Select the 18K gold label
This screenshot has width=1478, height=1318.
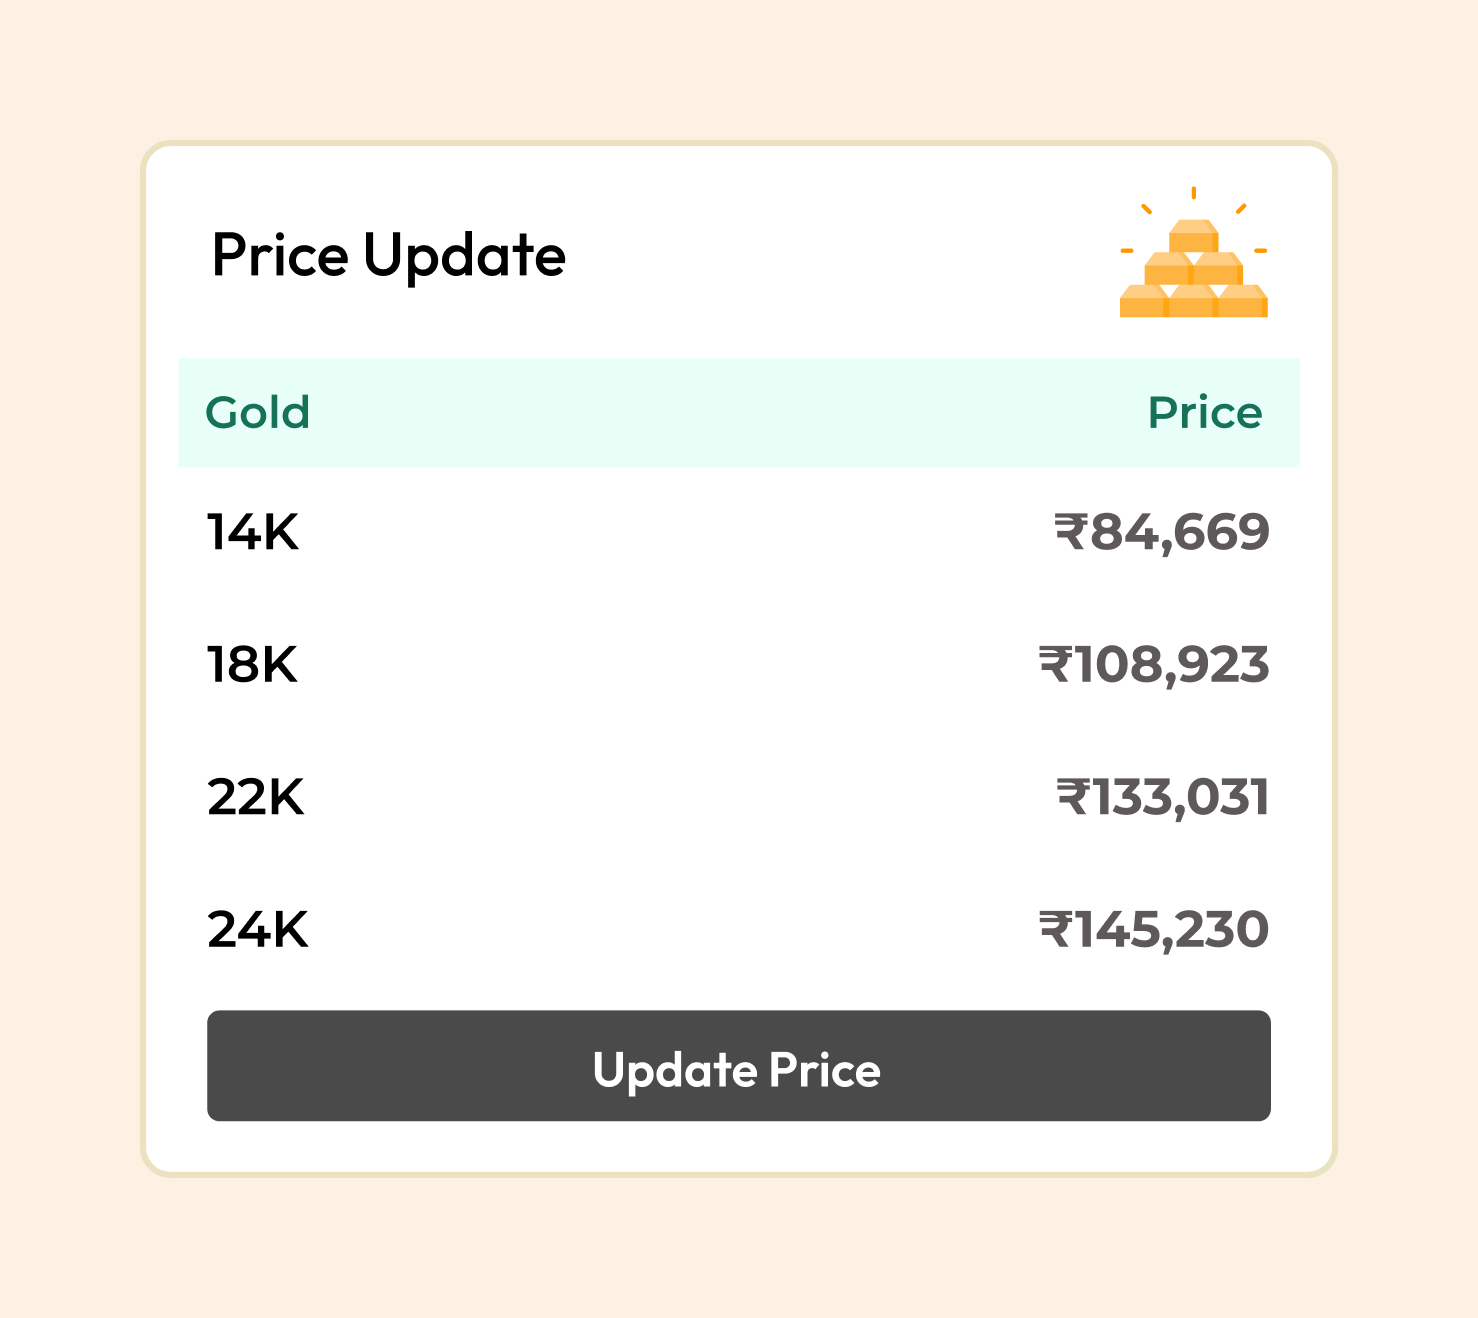tap(252, 665)
